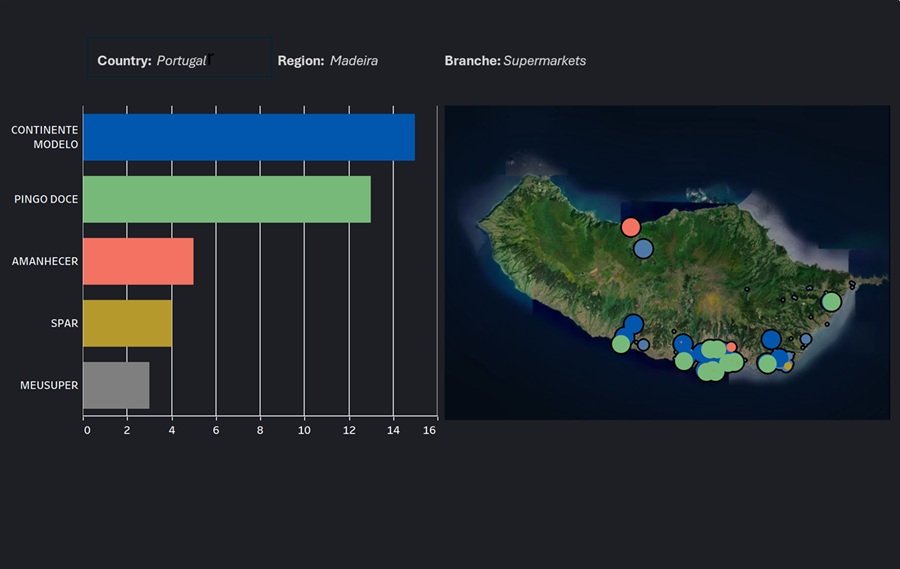Click the small salmon marker on the south coast

click(x=731, y=347)
